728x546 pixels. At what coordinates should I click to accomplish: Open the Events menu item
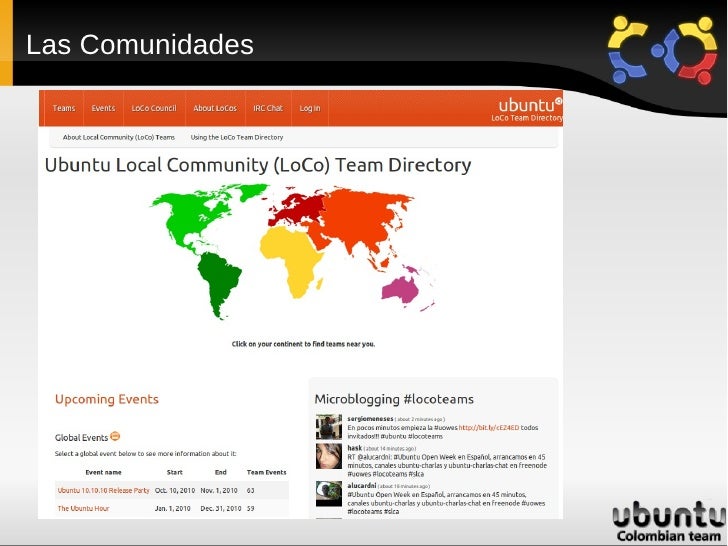[103, 108]
